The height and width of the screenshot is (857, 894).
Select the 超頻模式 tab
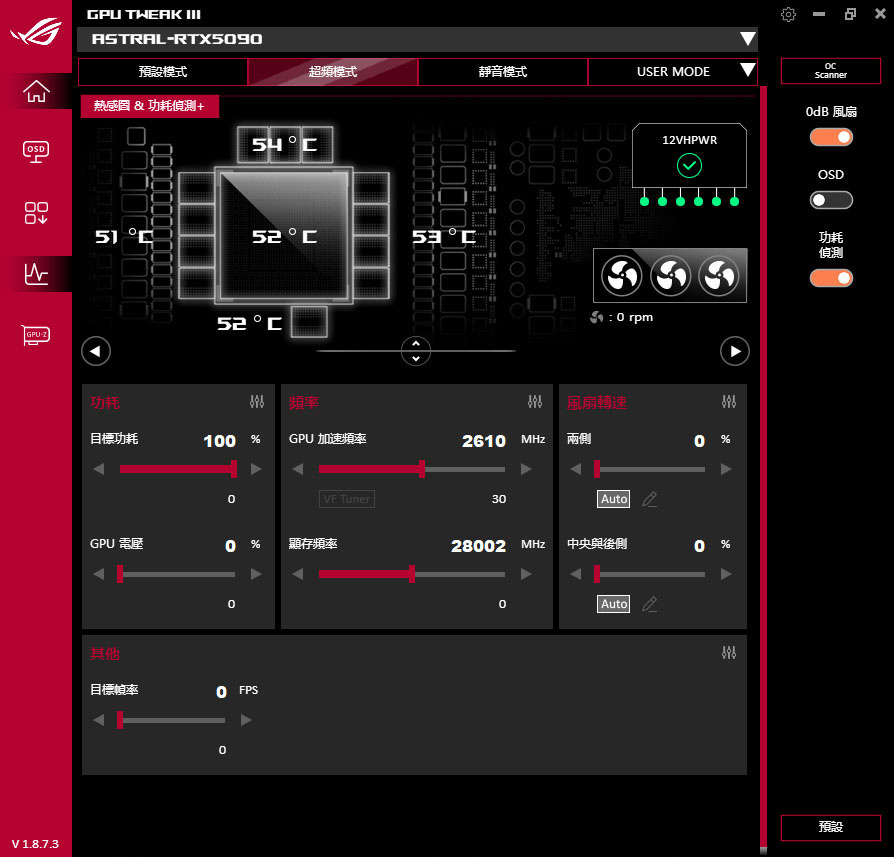(x=333, y=72)
